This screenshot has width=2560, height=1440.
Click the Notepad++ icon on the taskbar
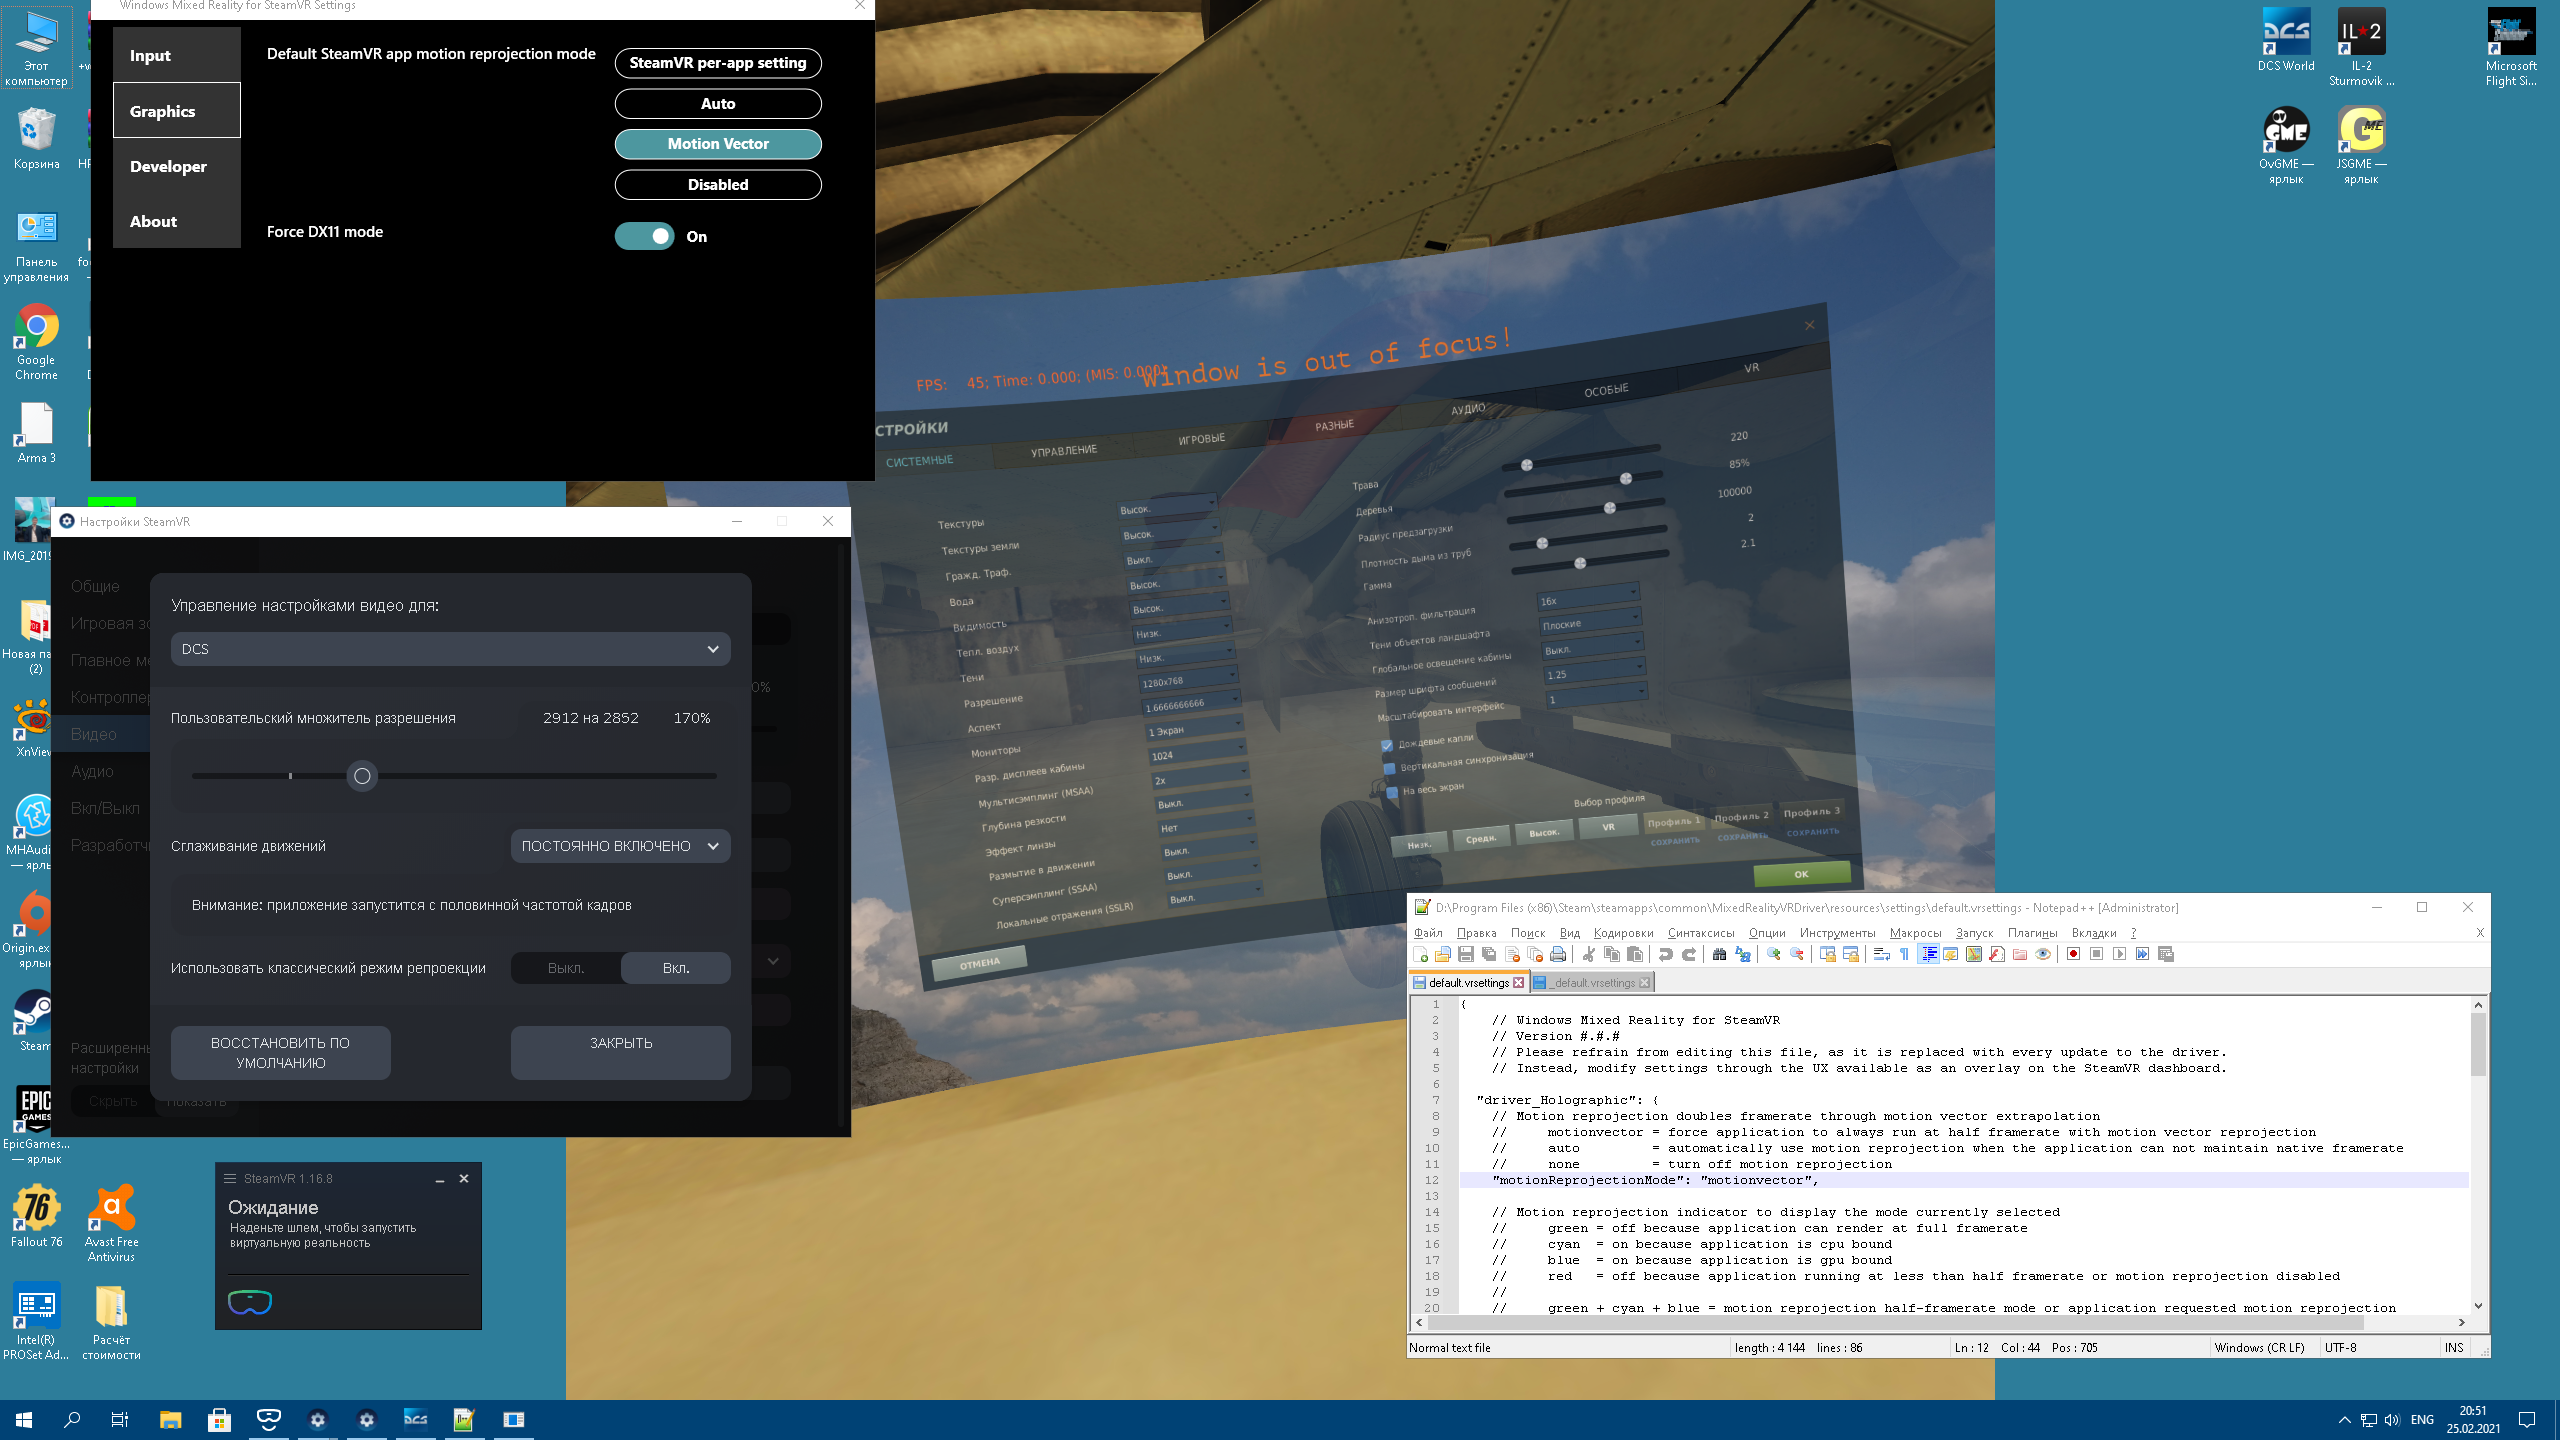coord(464,1419)
